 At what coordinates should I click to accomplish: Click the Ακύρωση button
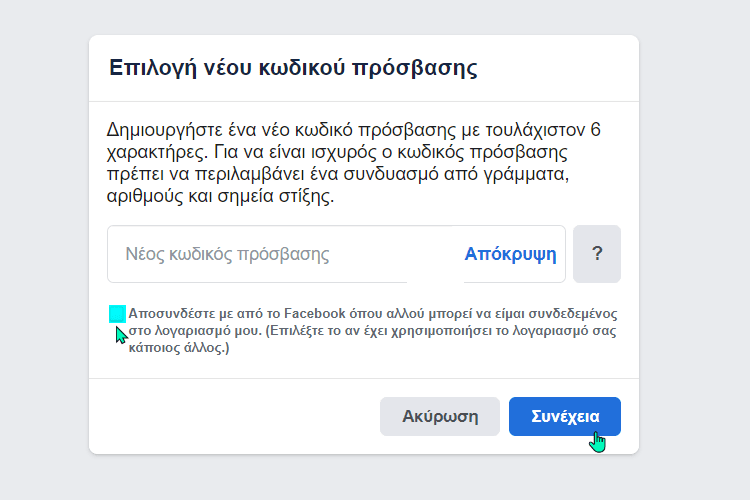pyautogui.click(x=440, y=416)
